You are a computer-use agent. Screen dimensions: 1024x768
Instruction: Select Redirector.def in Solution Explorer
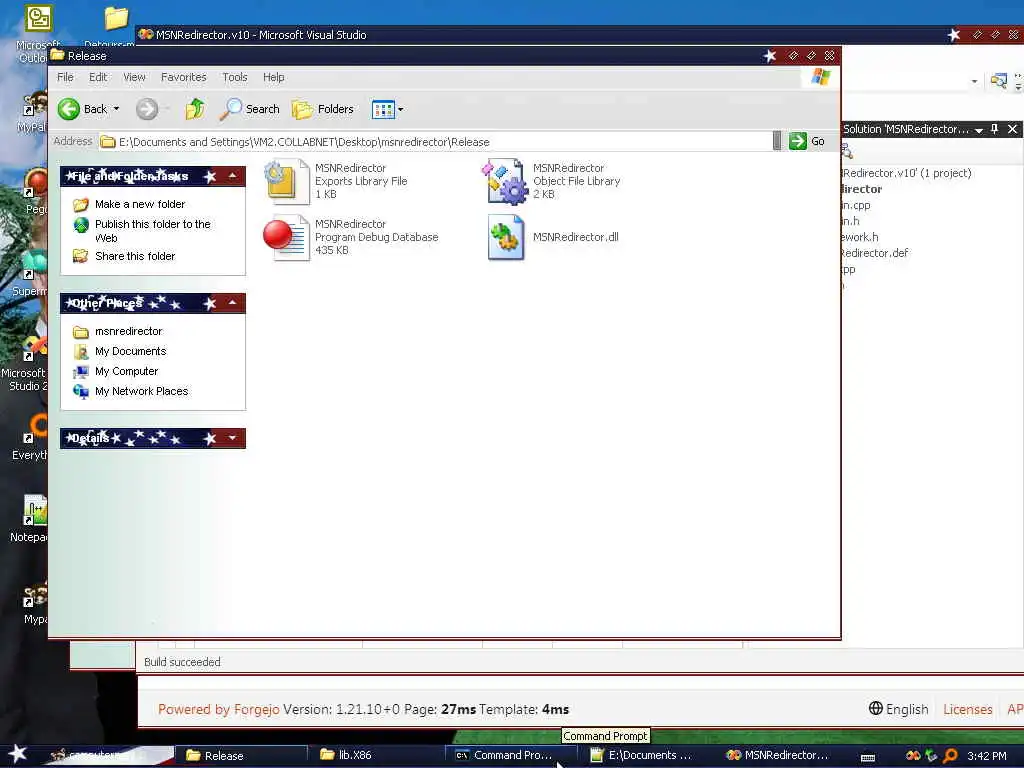(874, 253)
